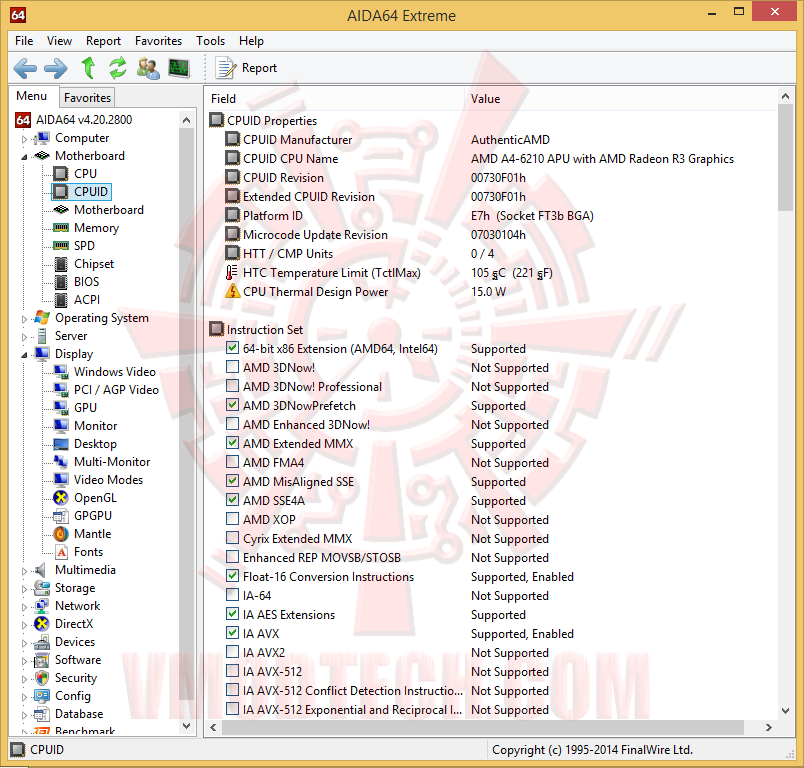This screenshot has width=804, height=768.
Task: Expand the Network tree node
Action: point(24,607)
